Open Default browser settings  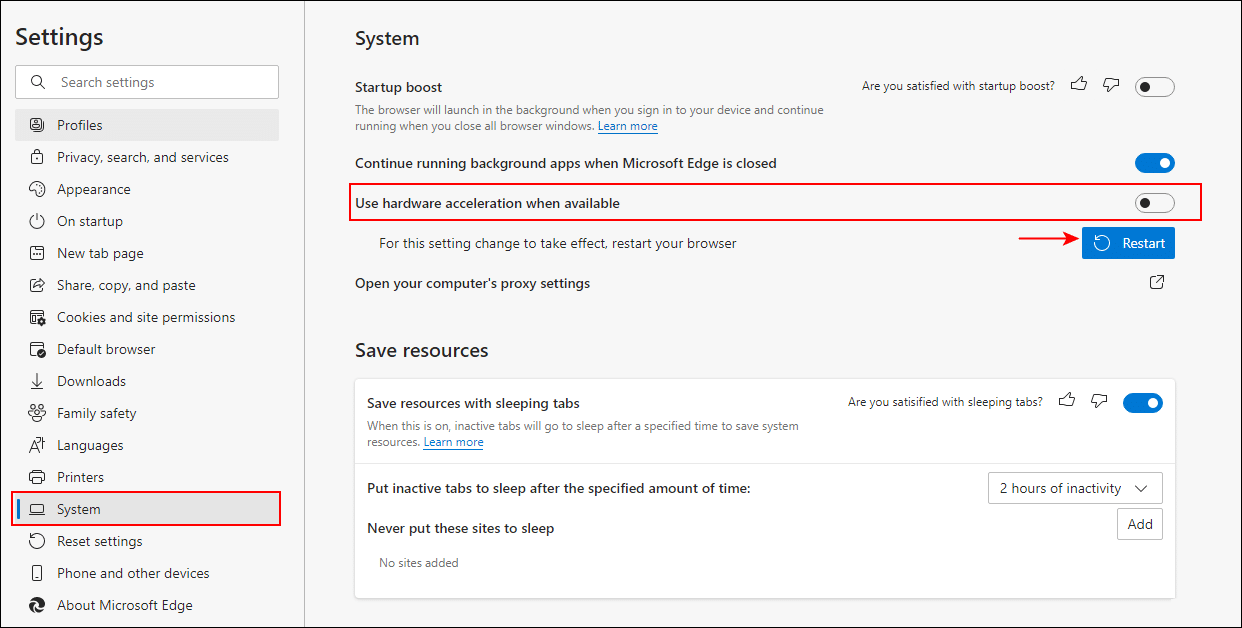pyautogui.click(x=147, y=349)
